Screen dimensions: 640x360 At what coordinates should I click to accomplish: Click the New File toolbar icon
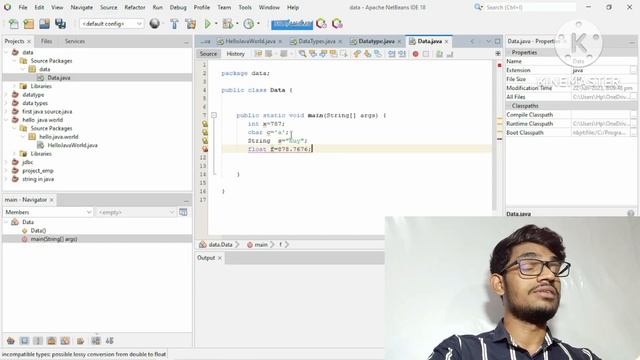13,24
